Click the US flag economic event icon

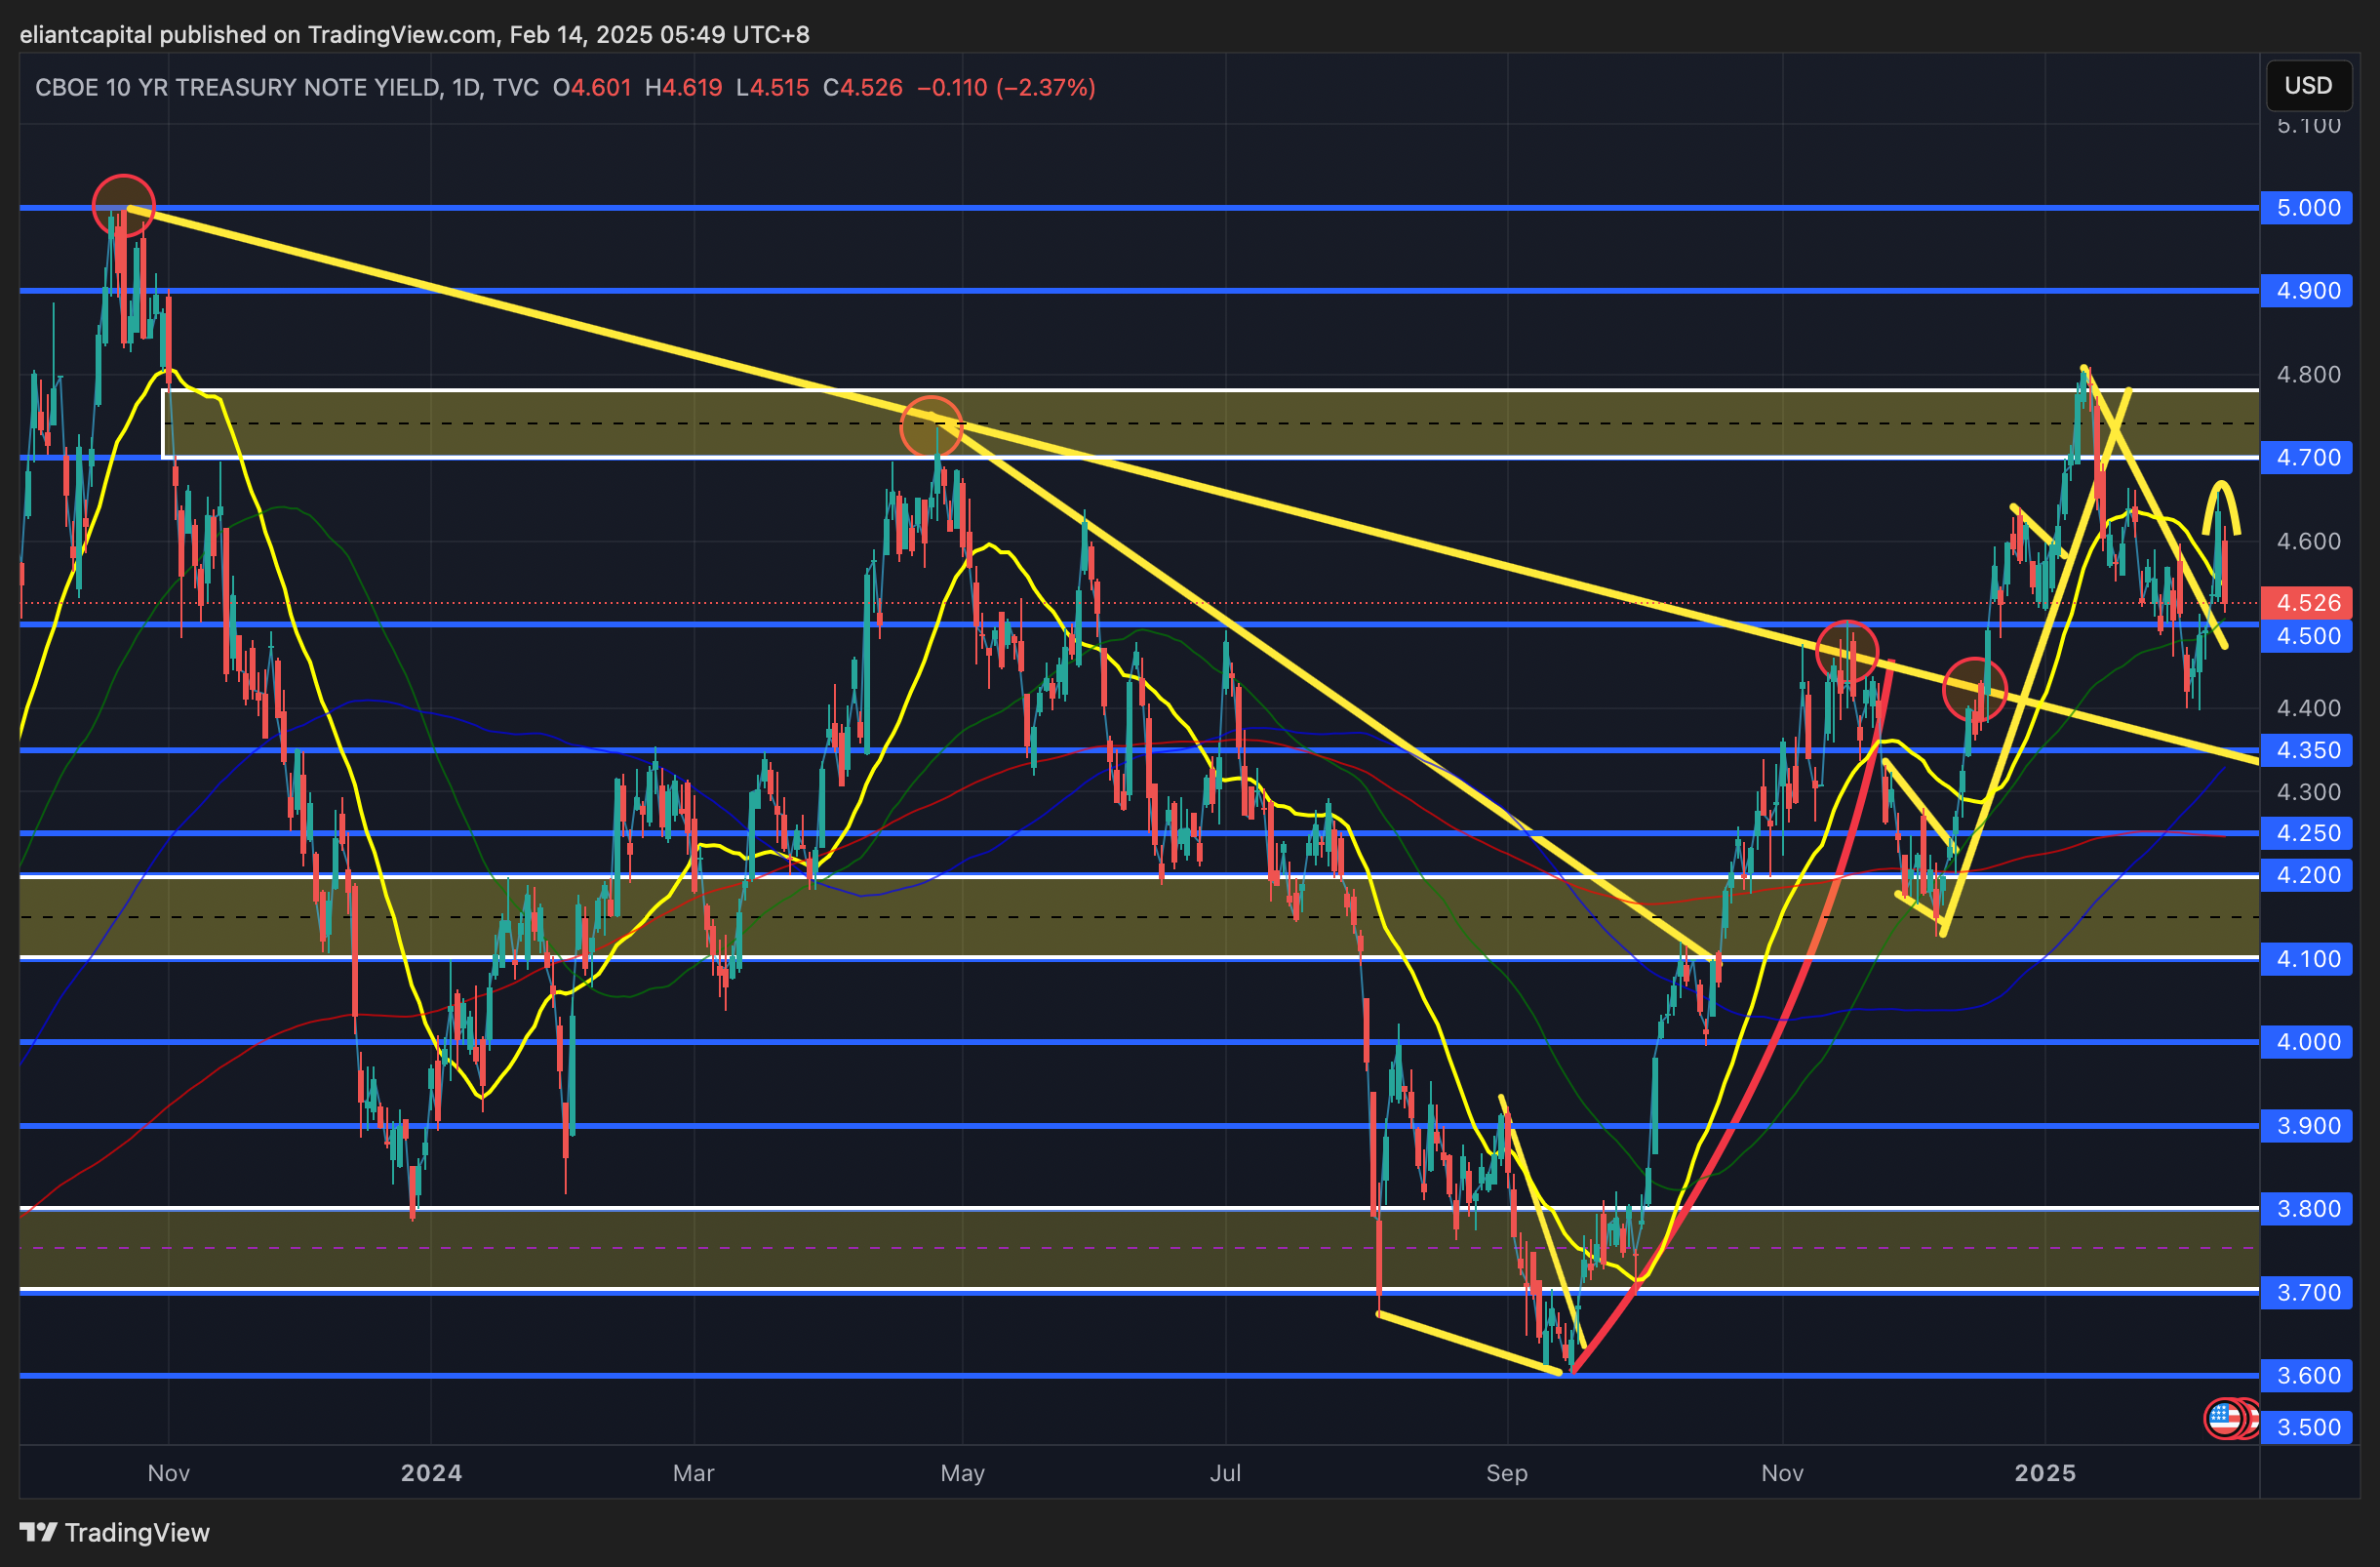tap(2224, 1418)
